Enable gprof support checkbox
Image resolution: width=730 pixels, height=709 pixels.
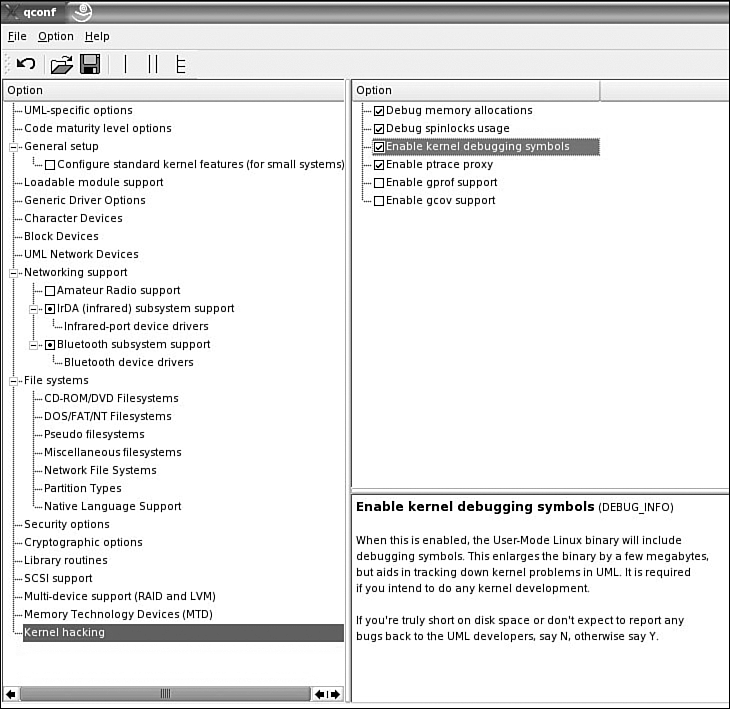[x=379, y=183]
